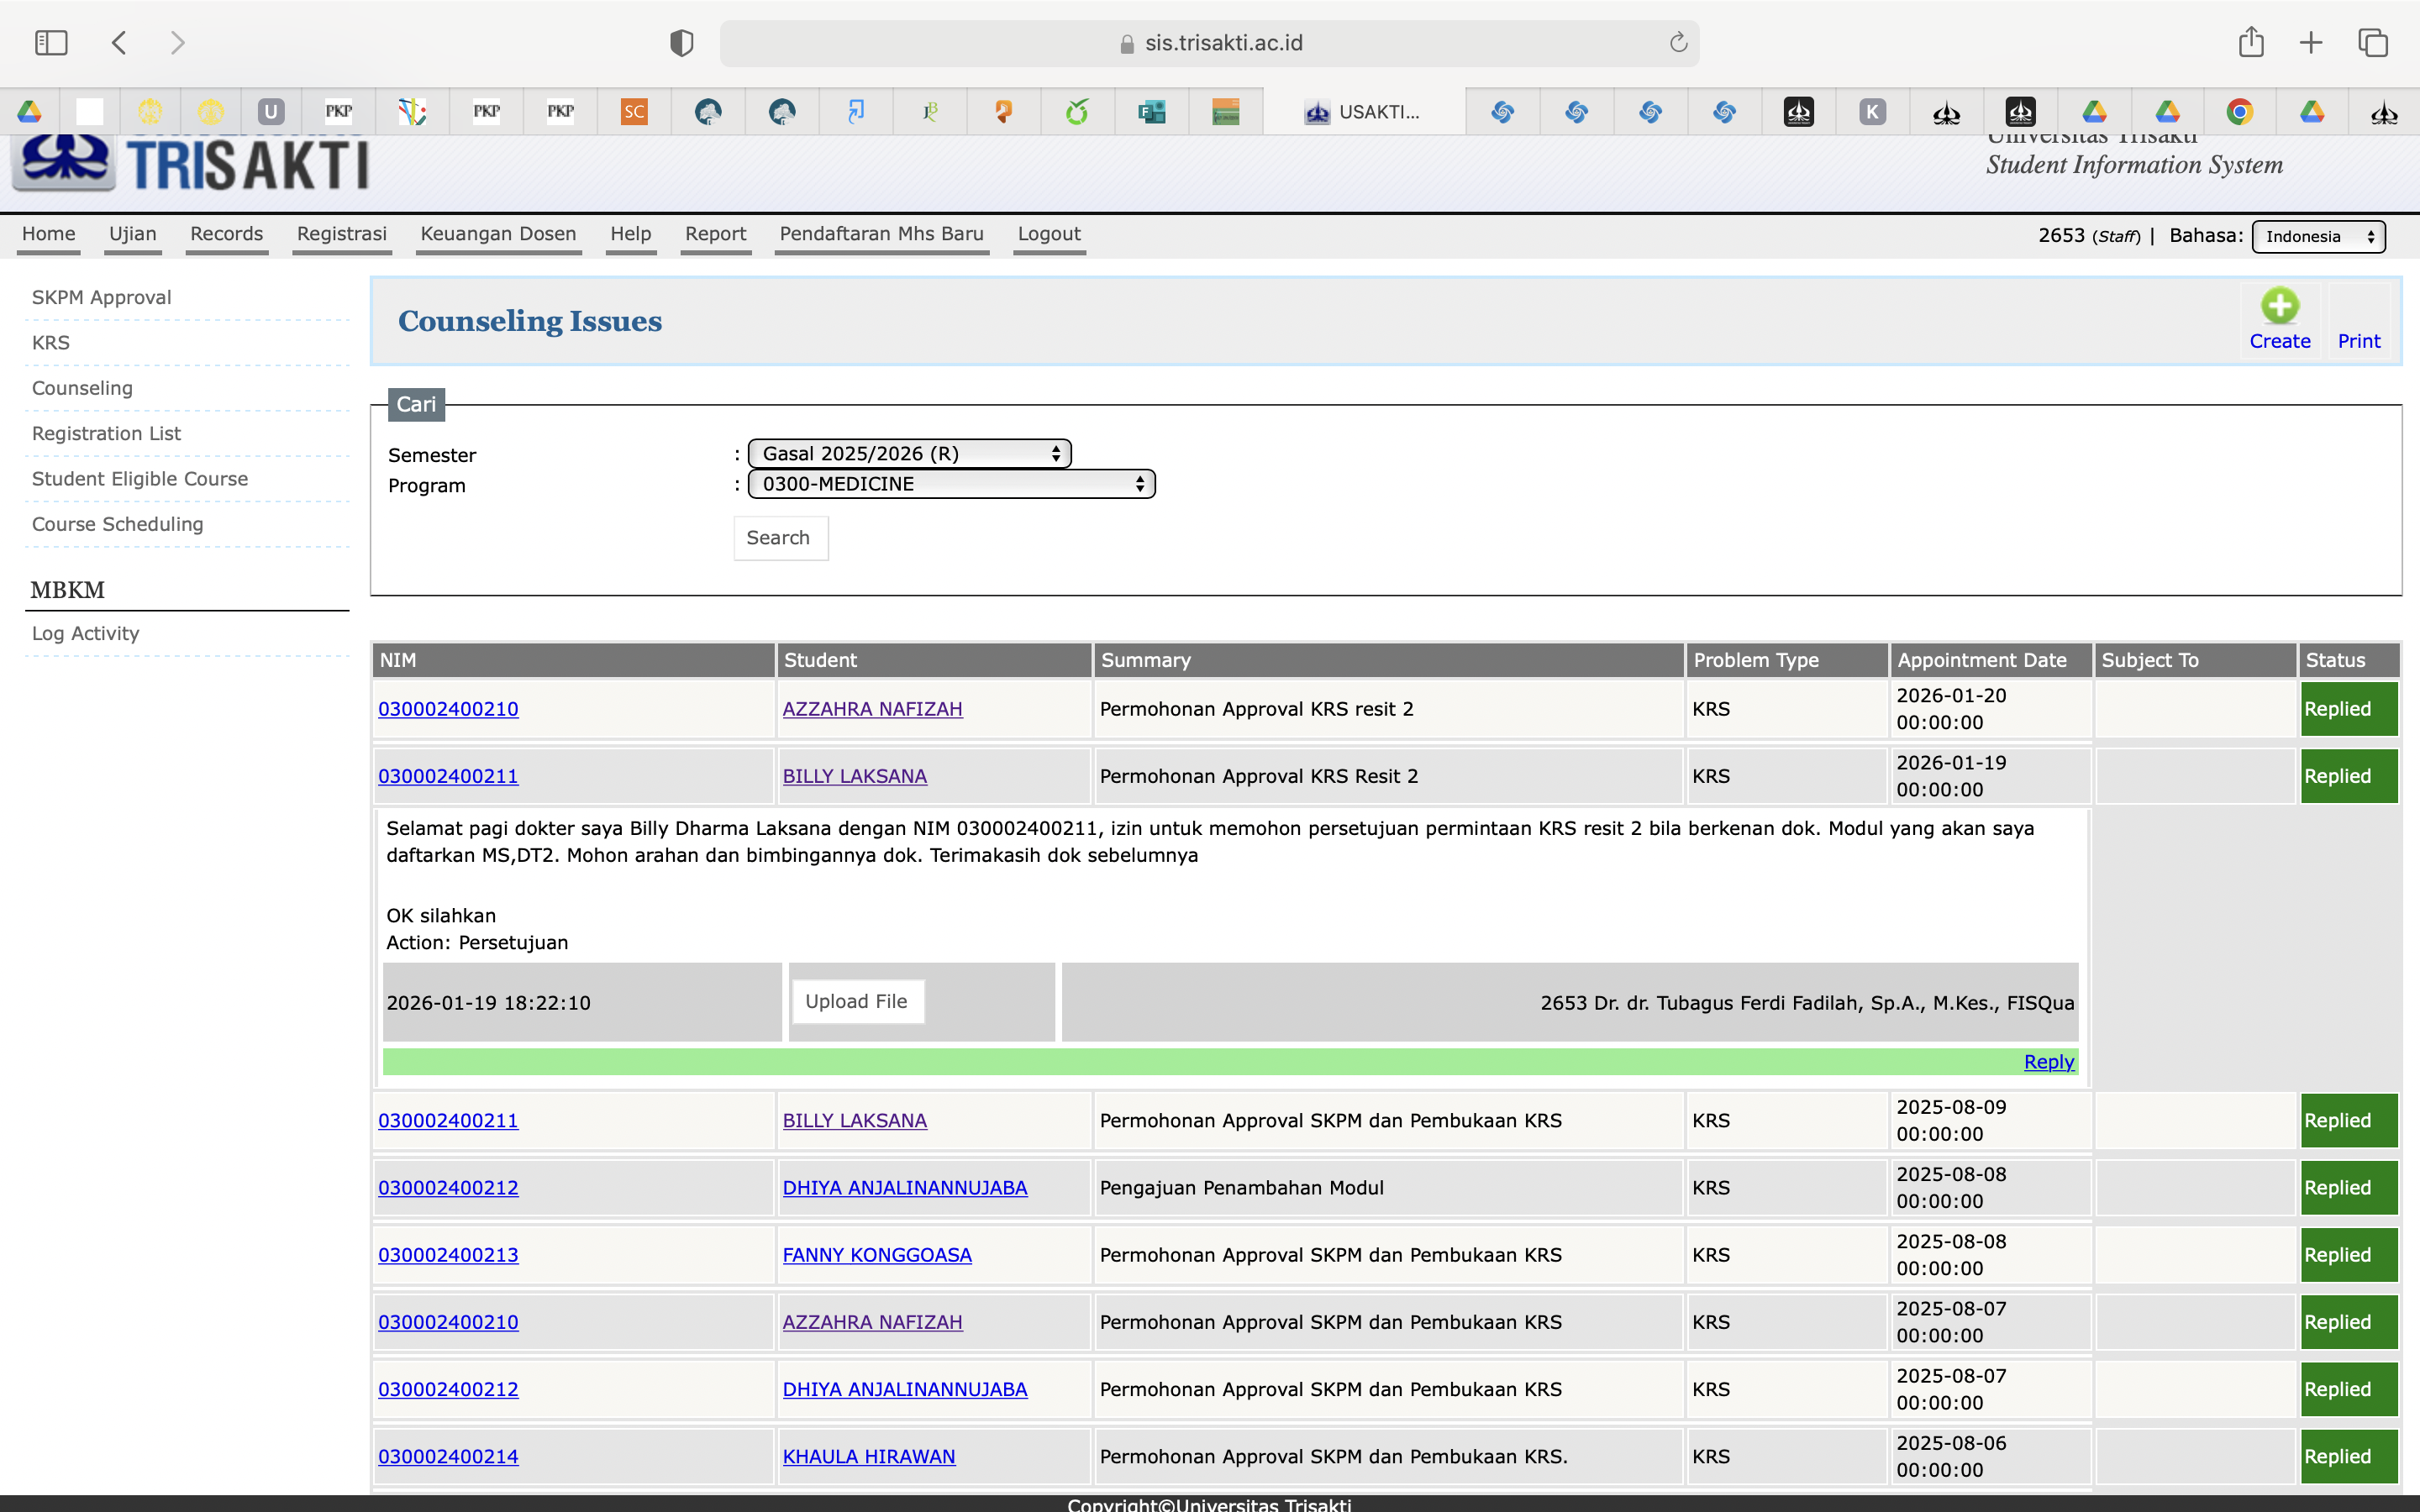Open the Keuangan Dosen menu
The width and height of the screenshot is (2420, 1512).
[x=498, y=234]
